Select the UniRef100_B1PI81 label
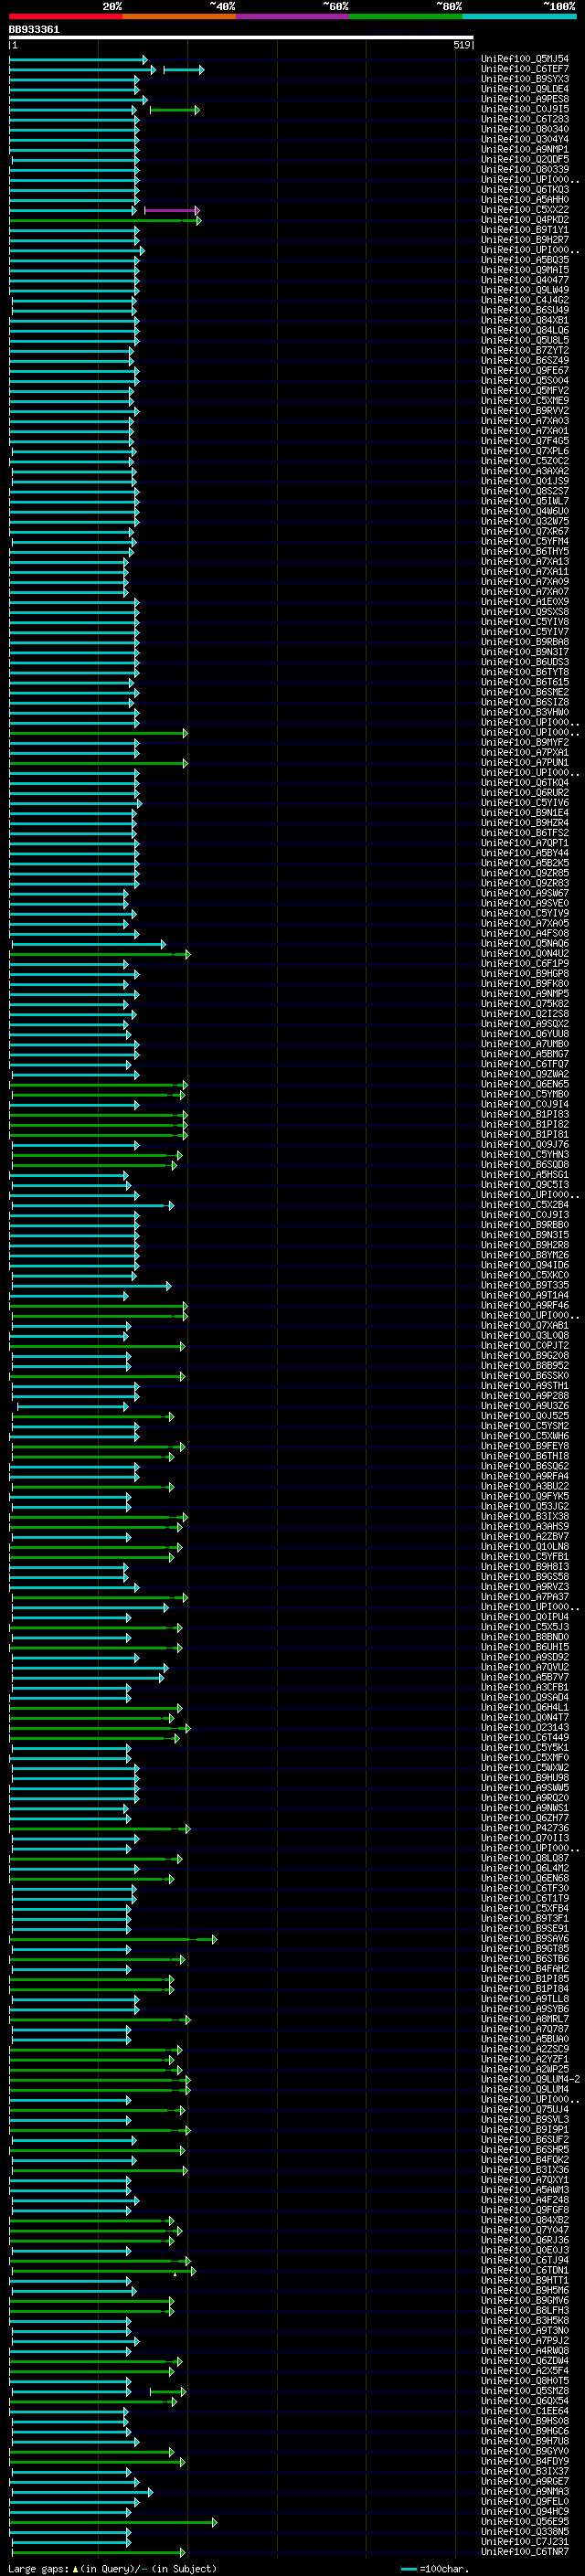 525,1134
